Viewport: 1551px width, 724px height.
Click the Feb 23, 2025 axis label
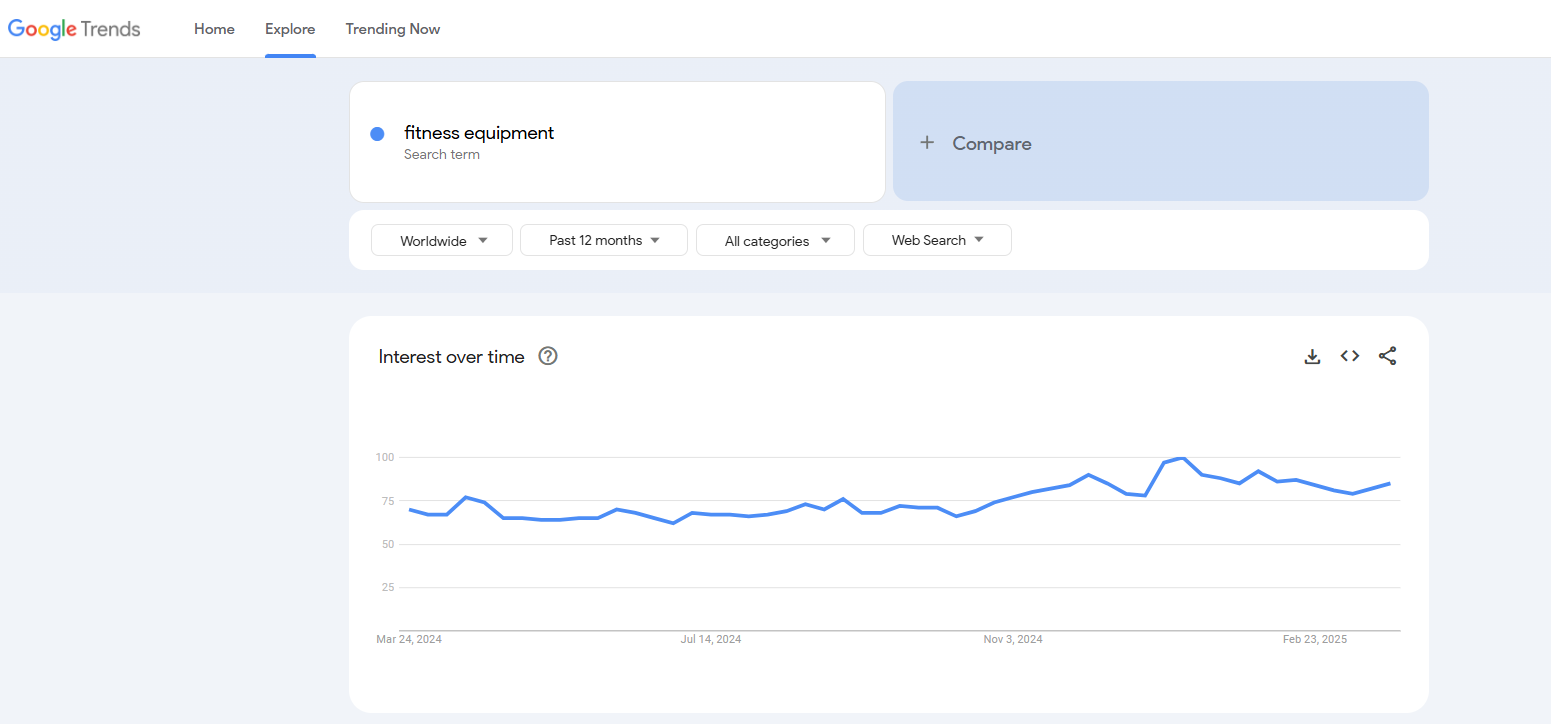coord(1315,639)
